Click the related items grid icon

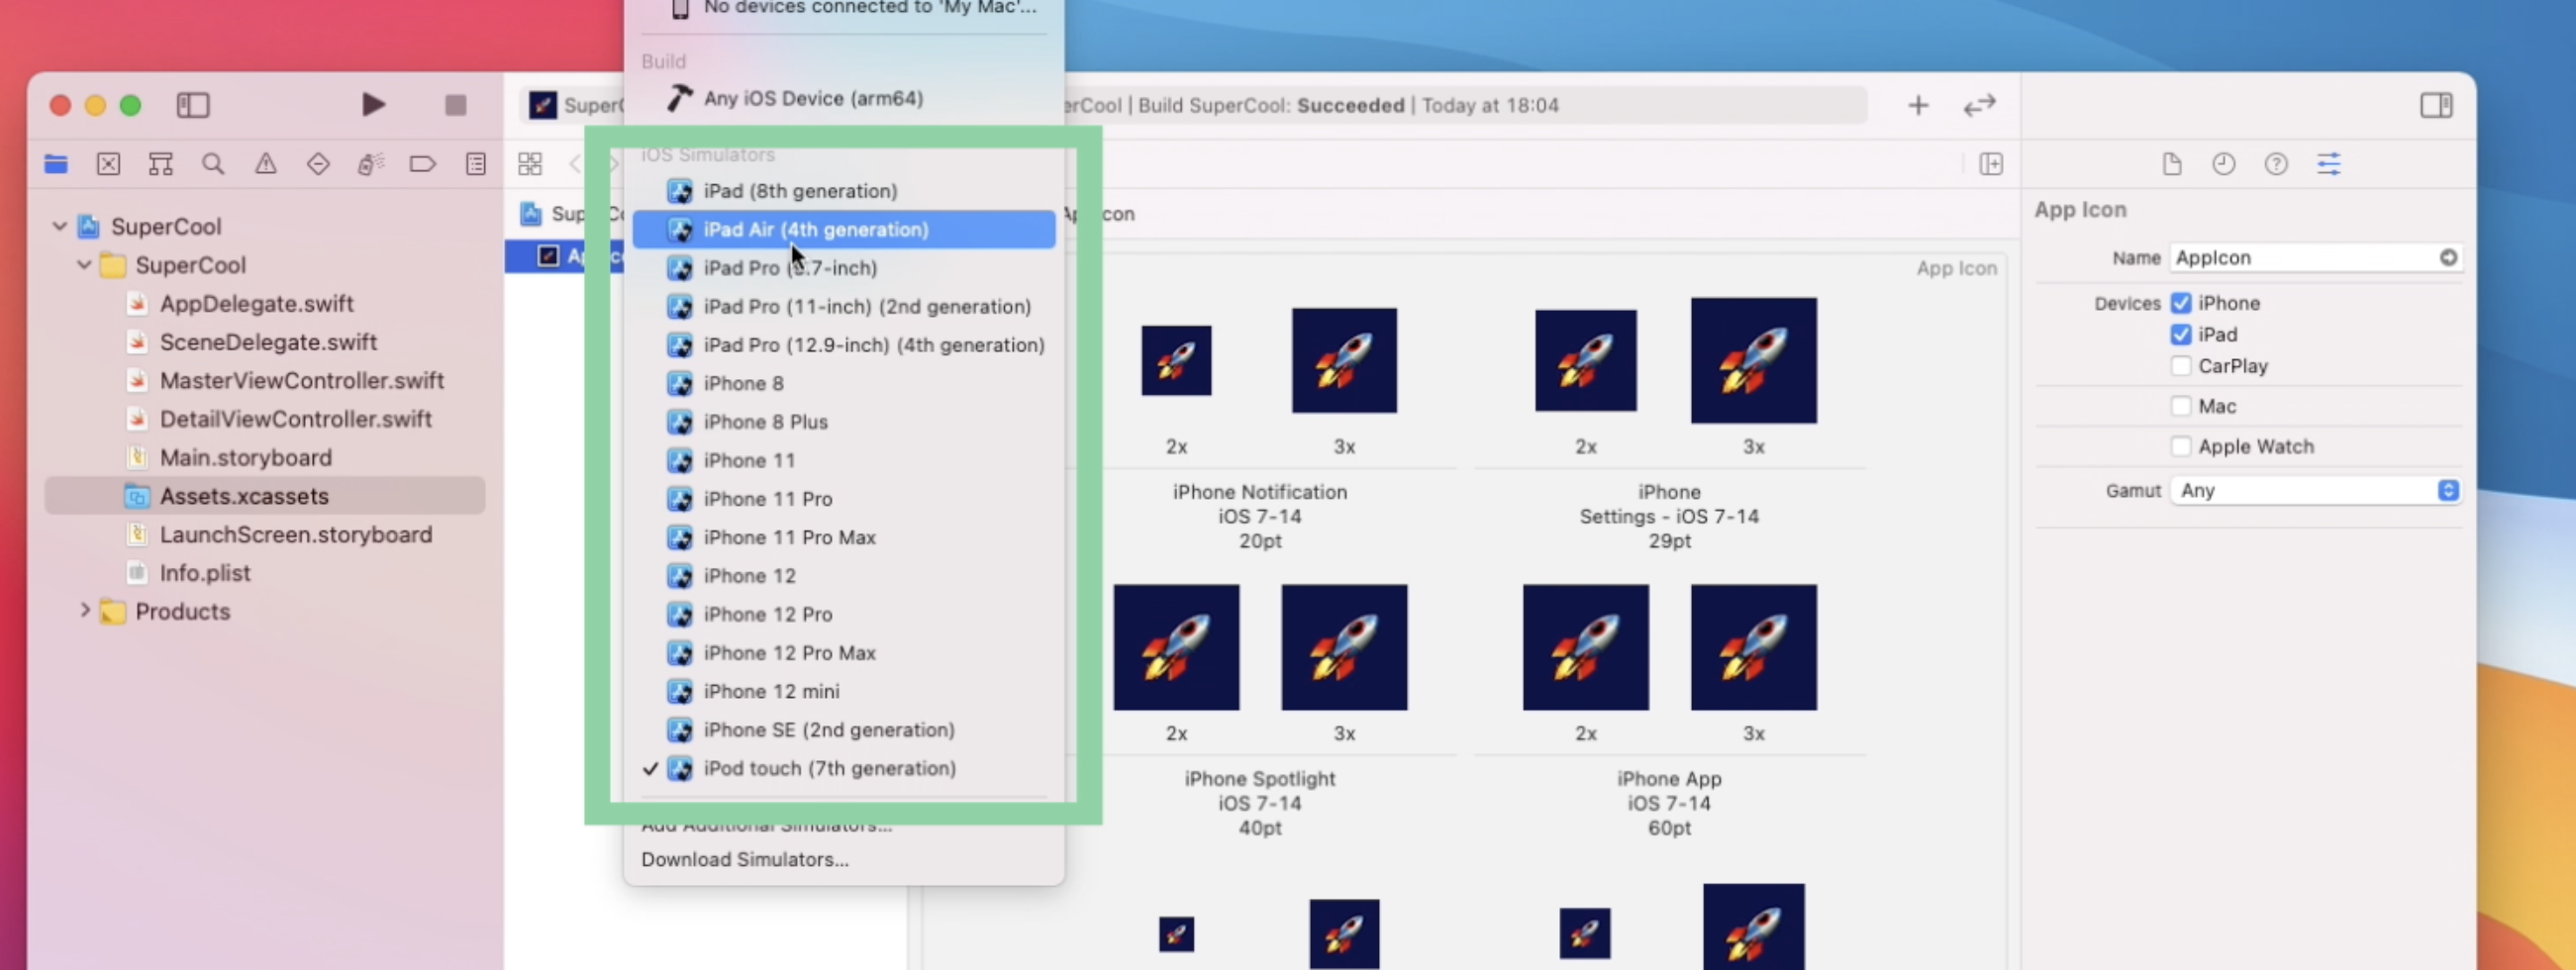point(530,164)
